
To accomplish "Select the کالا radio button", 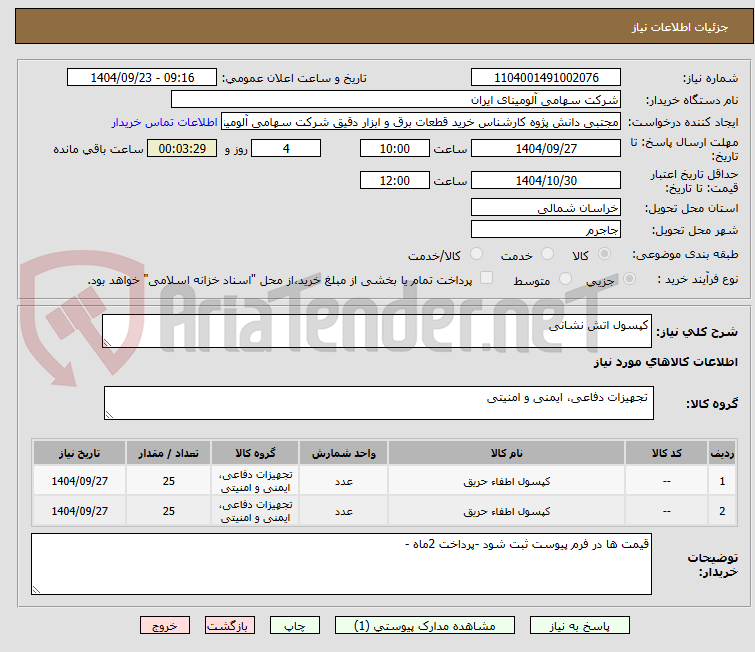I will [x=604, y=254].
